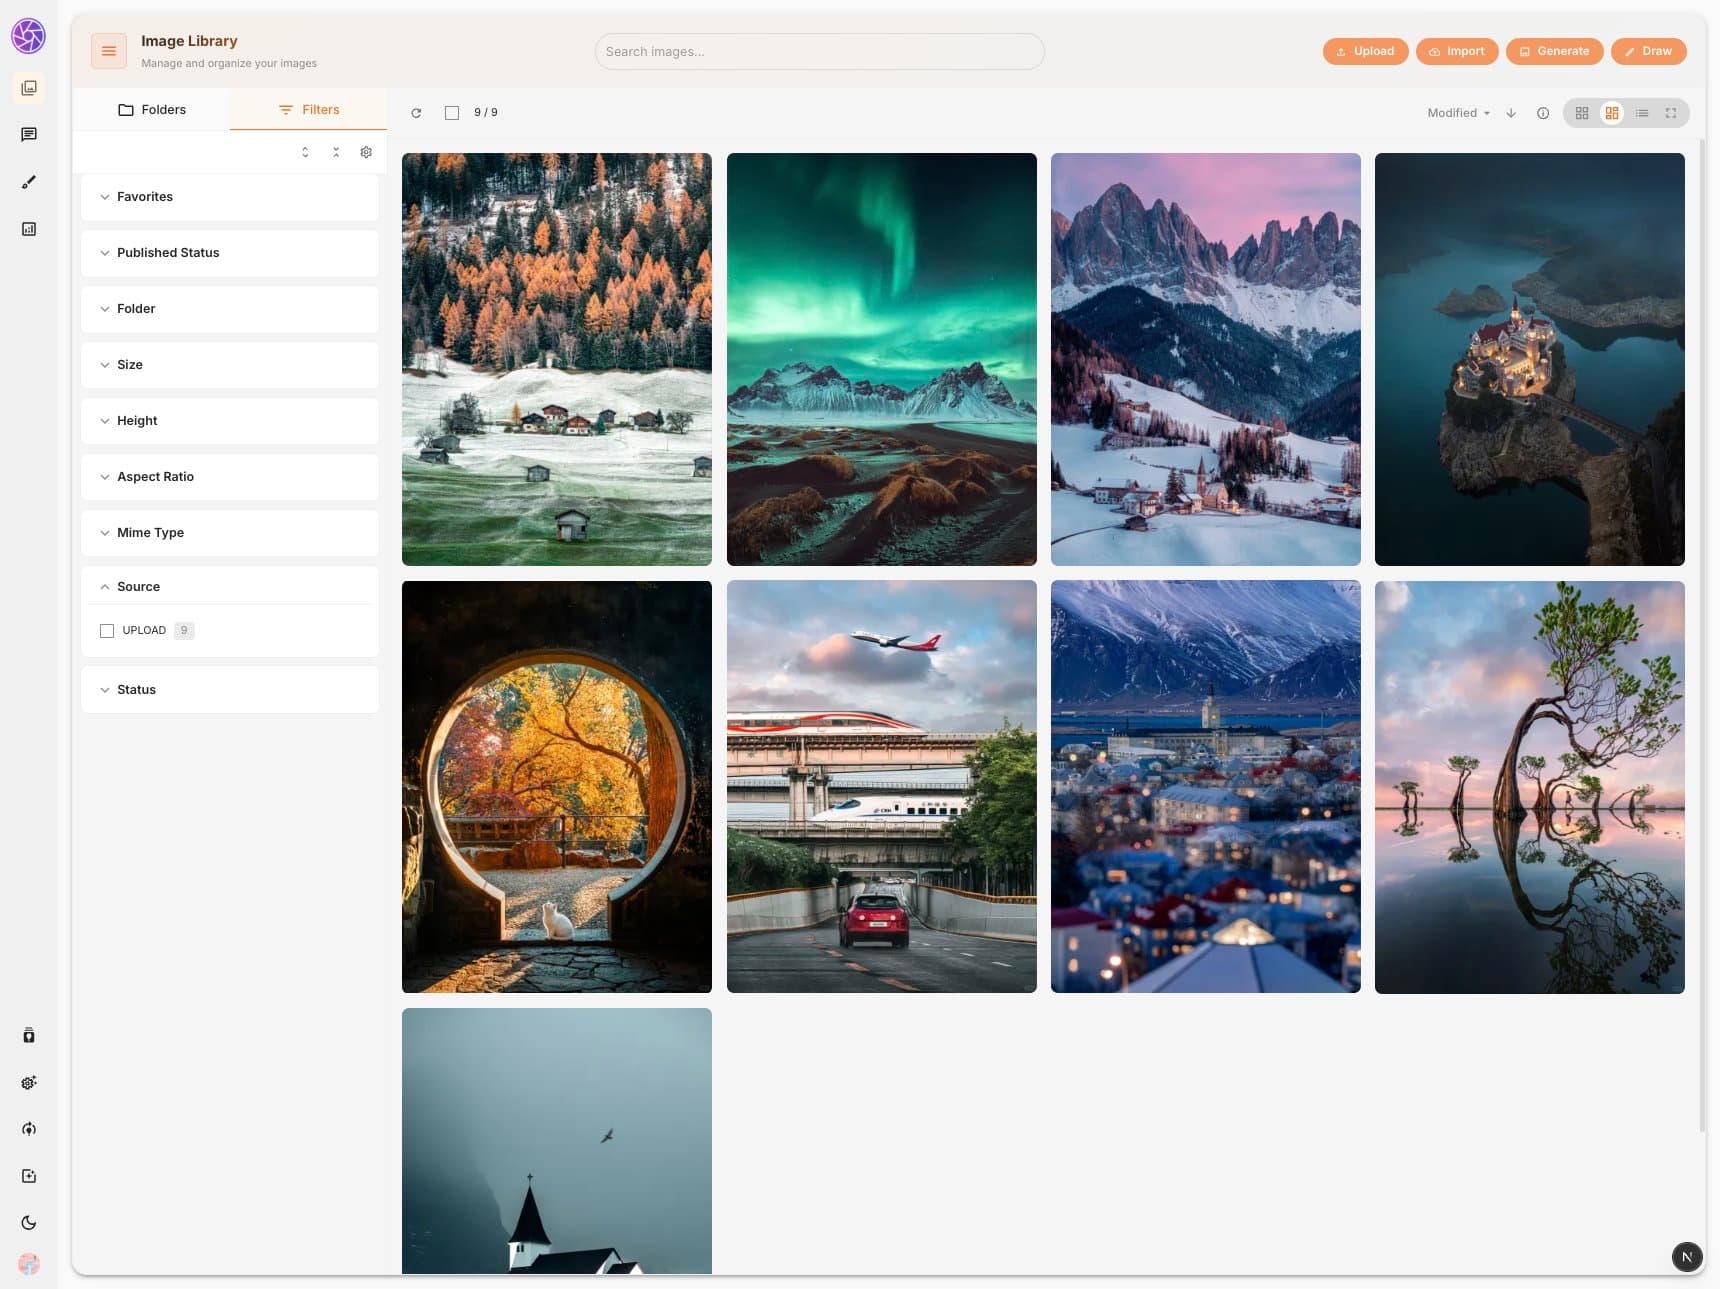Toggle dark mode moon icon
Screen dimensions: 1720x1289
[x=29, y=1222]
